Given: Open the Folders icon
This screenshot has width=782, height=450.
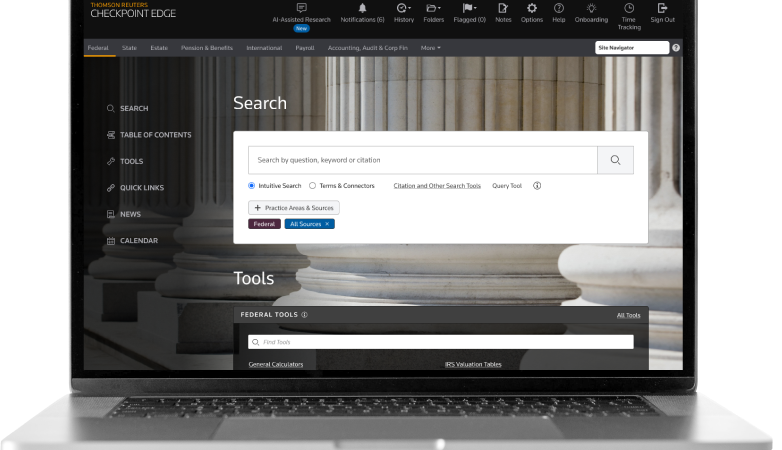Looking at the screenshot, I should point(433,8).
